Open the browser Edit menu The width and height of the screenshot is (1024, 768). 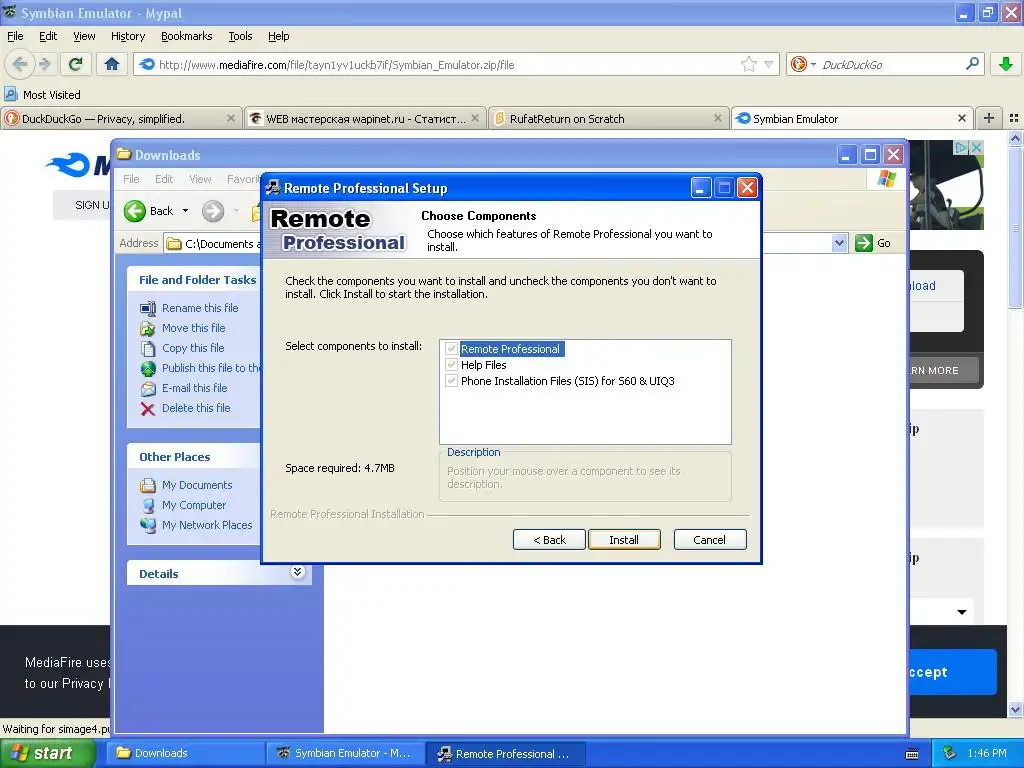(x=48, y=36)
